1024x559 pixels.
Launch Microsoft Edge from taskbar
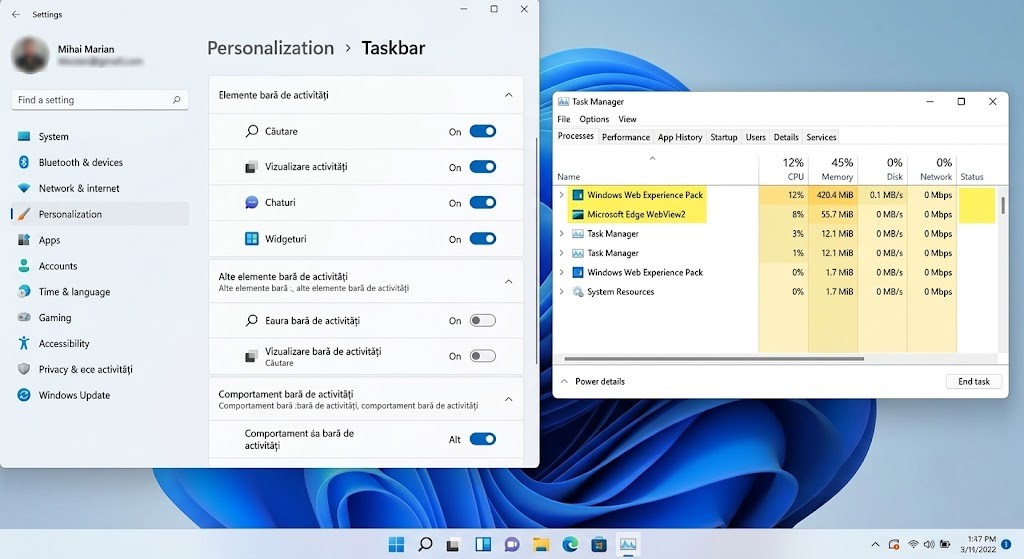569,544
